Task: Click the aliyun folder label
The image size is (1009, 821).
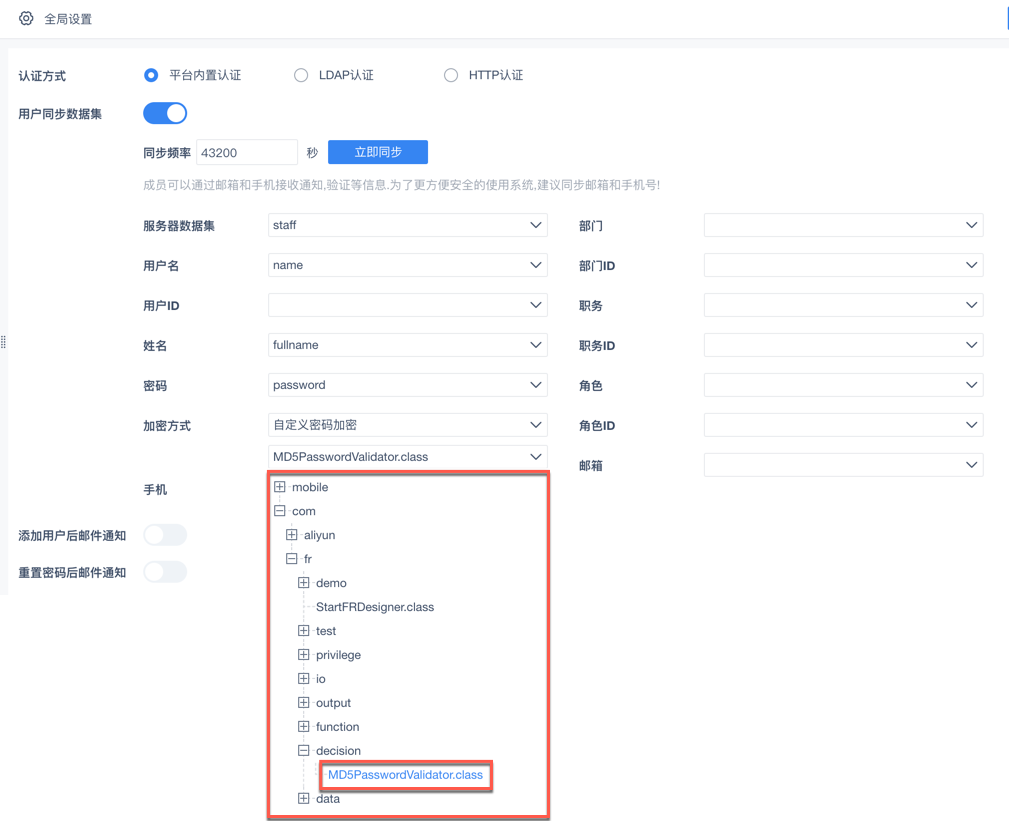Action: [319, 535]
